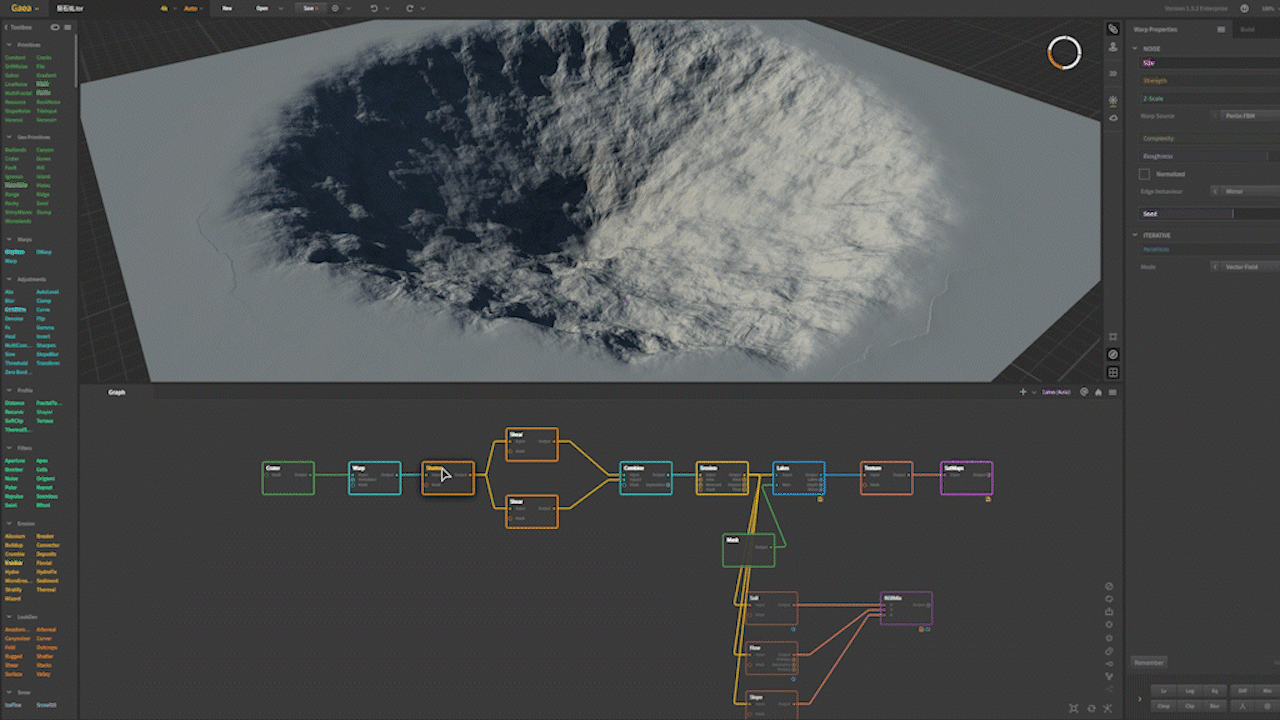1280x720 pixels.
Task: Change Warp Source from Perlin FBM
Action: [x=1246, y=116]
